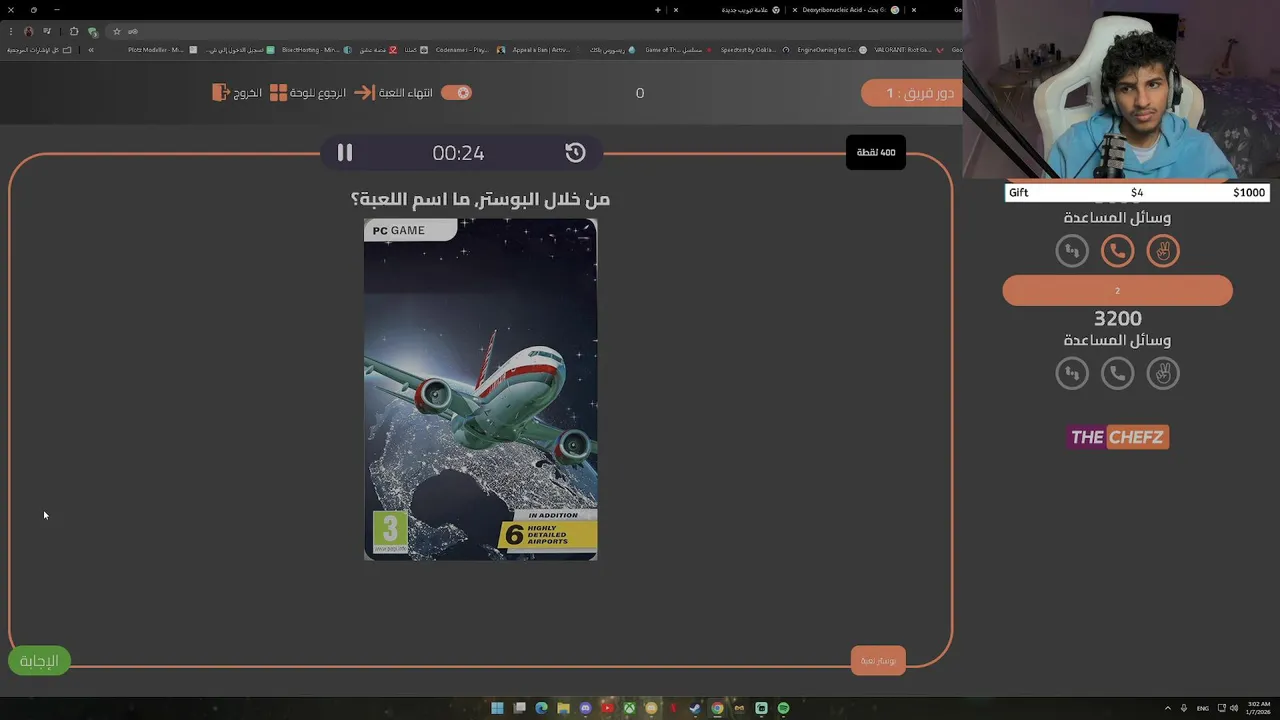Screen dimensions: 1280x720
Task: Open the BisectHosting bookmark
Action: pos(316,50)
